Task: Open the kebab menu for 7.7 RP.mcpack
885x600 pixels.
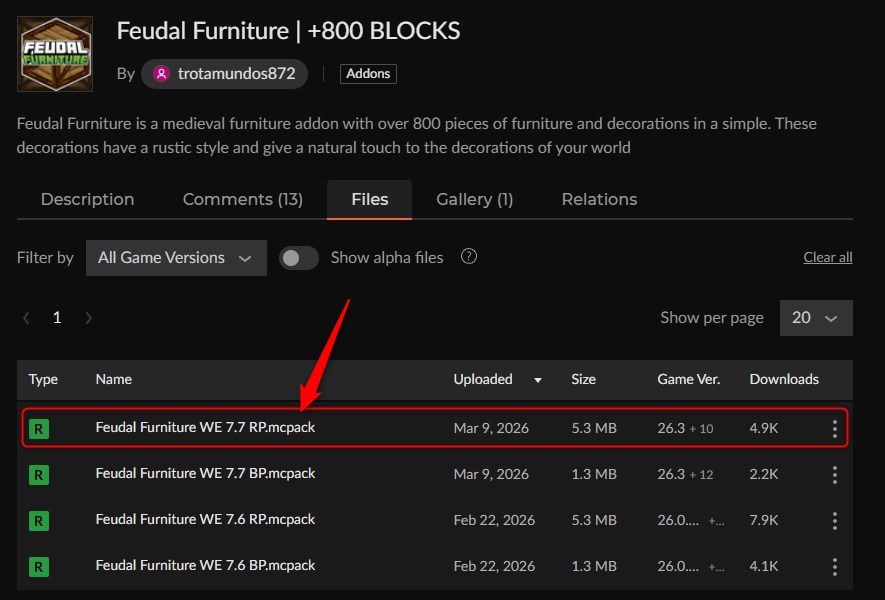Action: [x=835, y=427]
